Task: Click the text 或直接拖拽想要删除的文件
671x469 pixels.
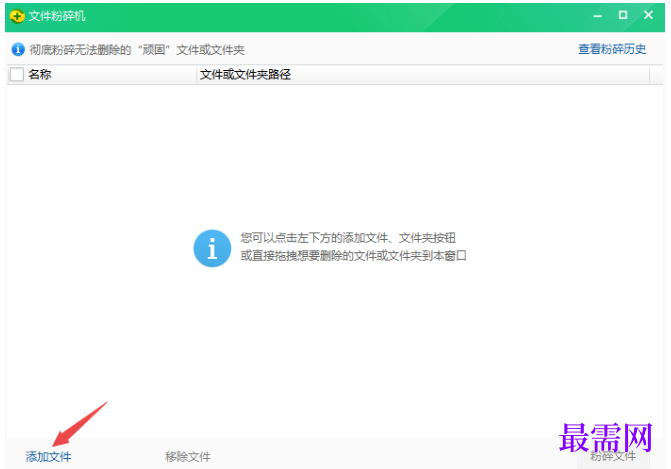Action: (x=353, y=256)
